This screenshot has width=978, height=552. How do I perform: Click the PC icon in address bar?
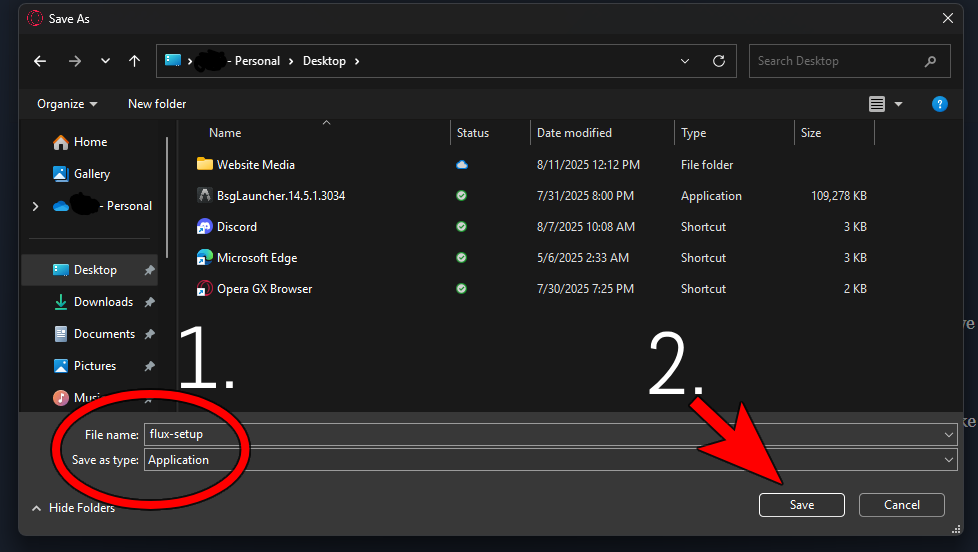point(173,61)
